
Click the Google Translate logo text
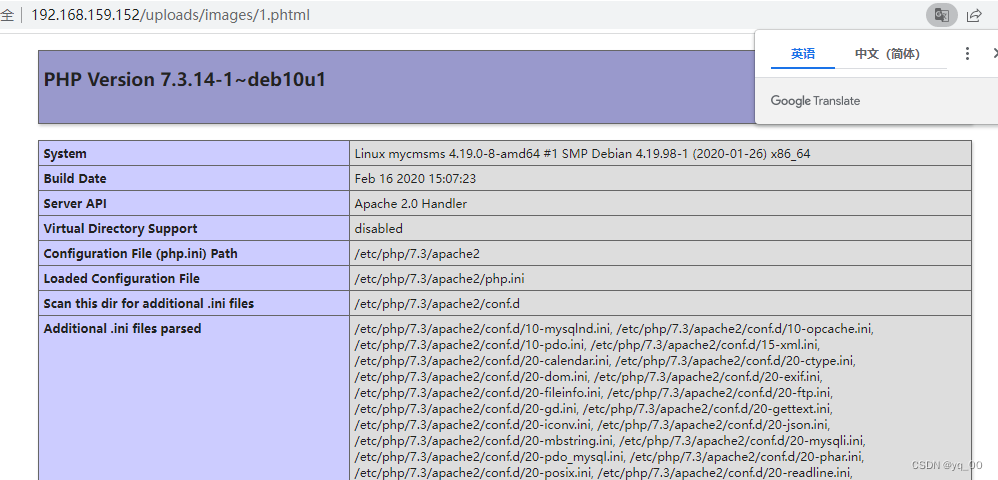click(815, 101)
